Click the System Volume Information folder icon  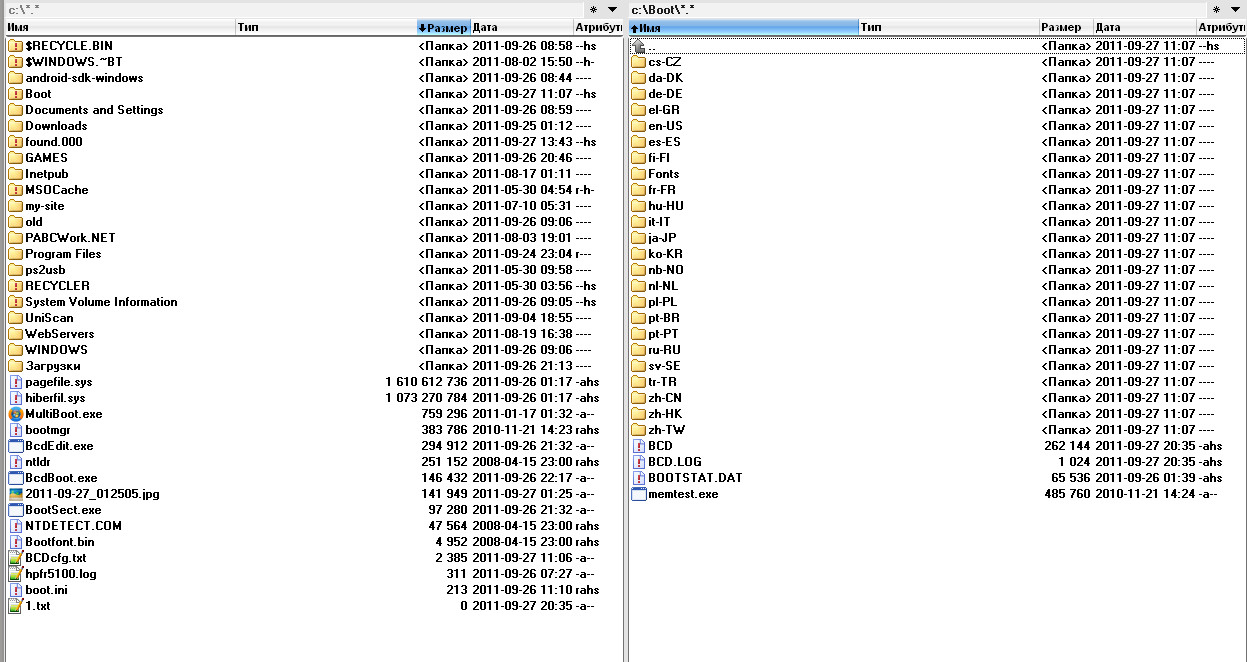pos(15,302)
